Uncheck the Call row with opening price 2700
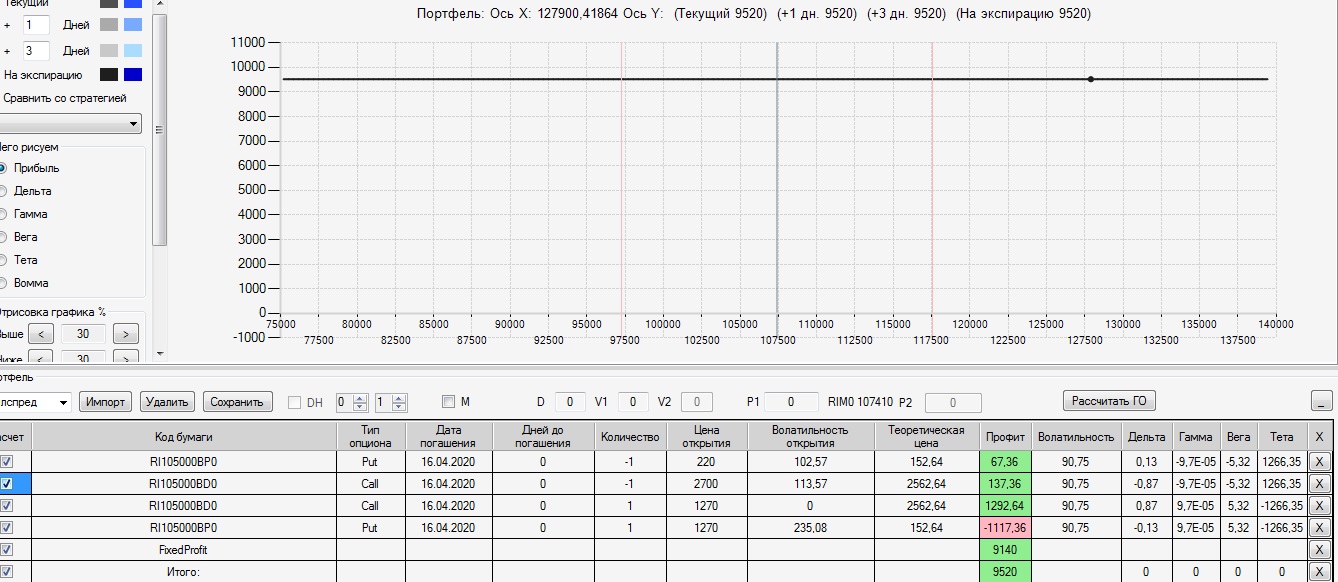 (8, 483)
